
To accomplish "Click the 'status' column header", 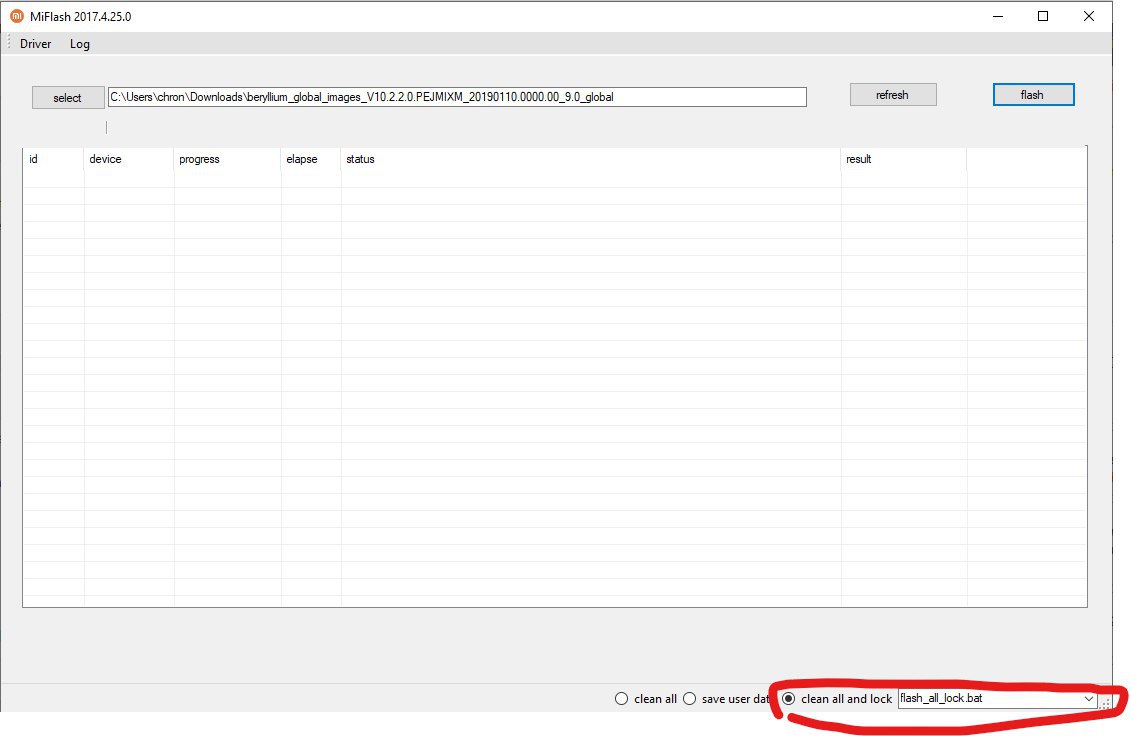I will (590, 159).
